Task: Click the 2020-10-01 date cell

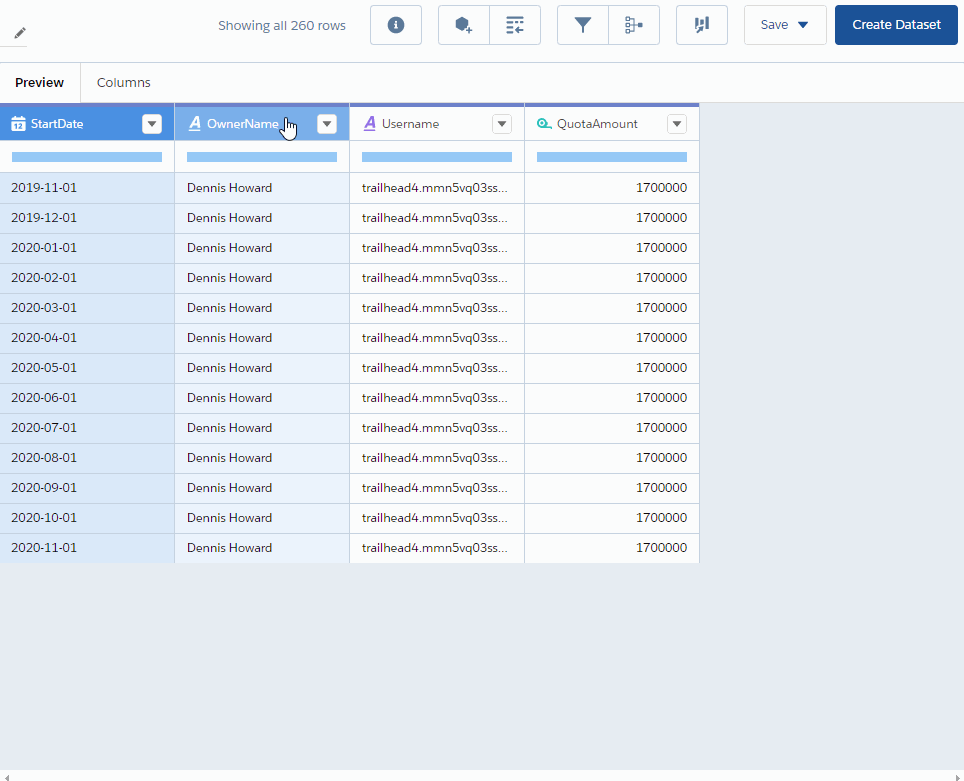Action: tap(87, 518)
